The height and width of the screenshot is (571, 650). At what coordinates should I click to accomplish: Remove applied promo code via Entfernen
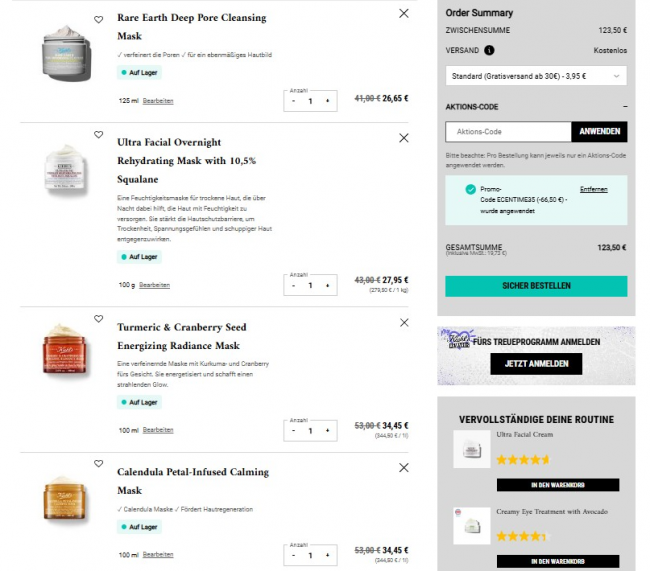(x=593, y=189)
